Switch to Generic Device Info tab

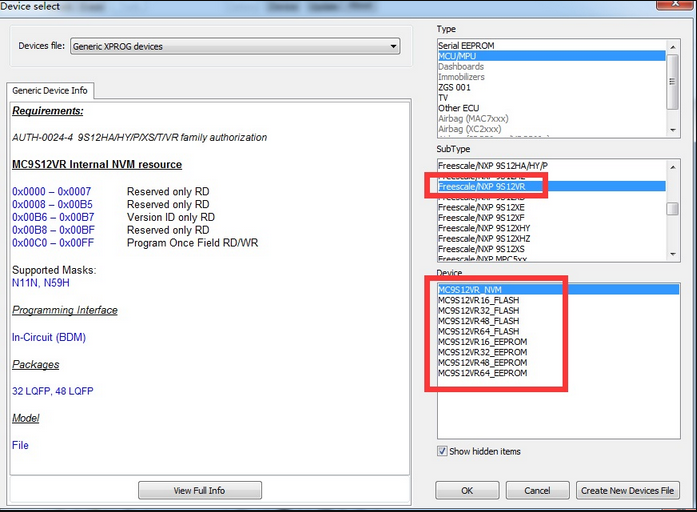pos(50,91)
